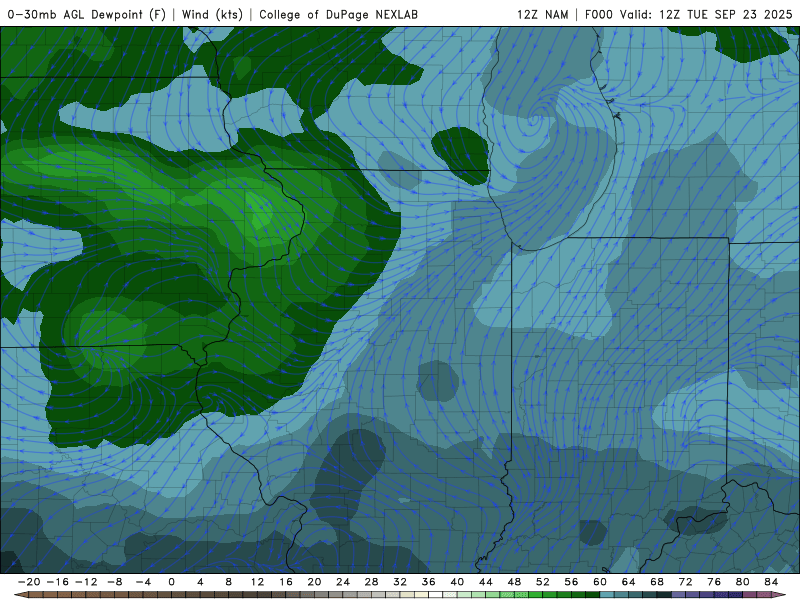Image resolution: width=800 pixels, height=600 pixels.
Task: Click the 32 value on the legend scale
Action: (x=400, y=582)
